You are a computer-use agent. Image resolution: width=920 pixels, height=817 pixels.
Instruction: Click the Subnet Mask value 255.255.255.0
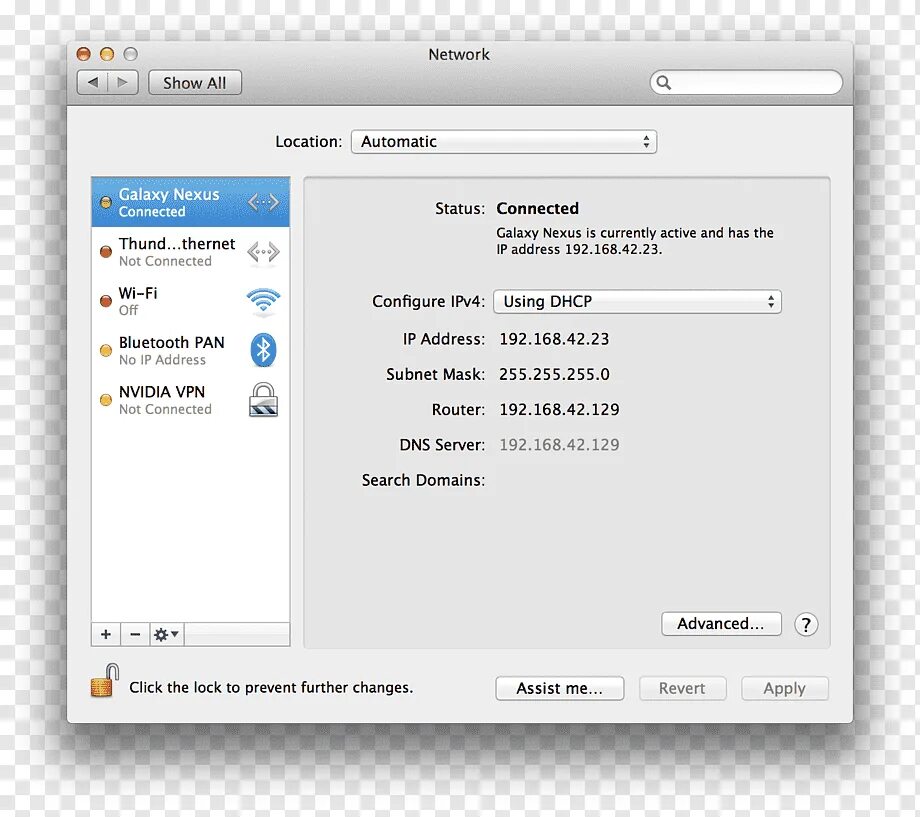pyautogui.click(x=554, y=374)
